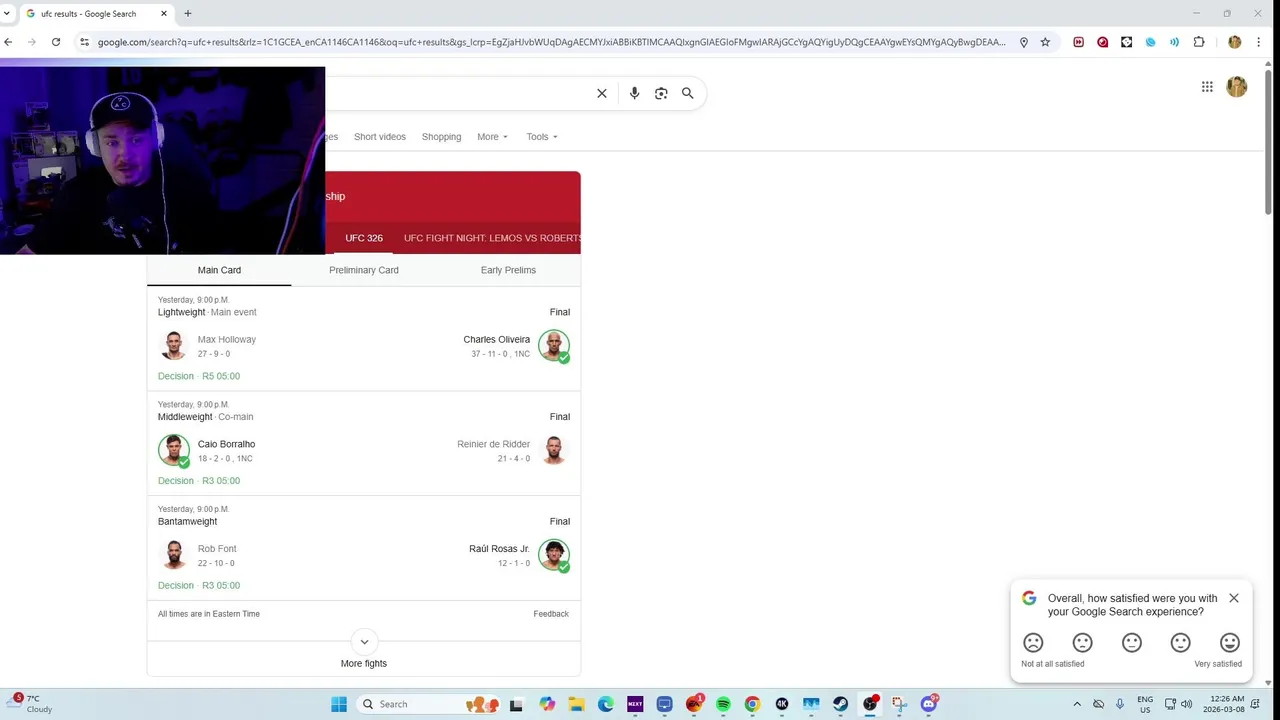Screen dimensions: 1280x720
Task: Switch to the Early Prelims tab
Action: pos(508,270)
